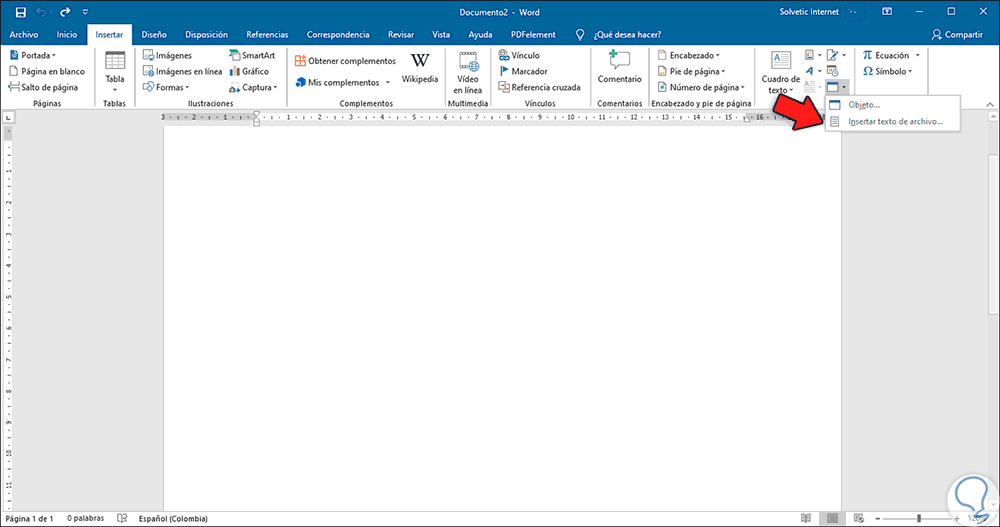The height and width of the screenshot is (527, 1000).
Task: Click the zoom out minus button
Action: pyautogui.click(x=878, y=519)
